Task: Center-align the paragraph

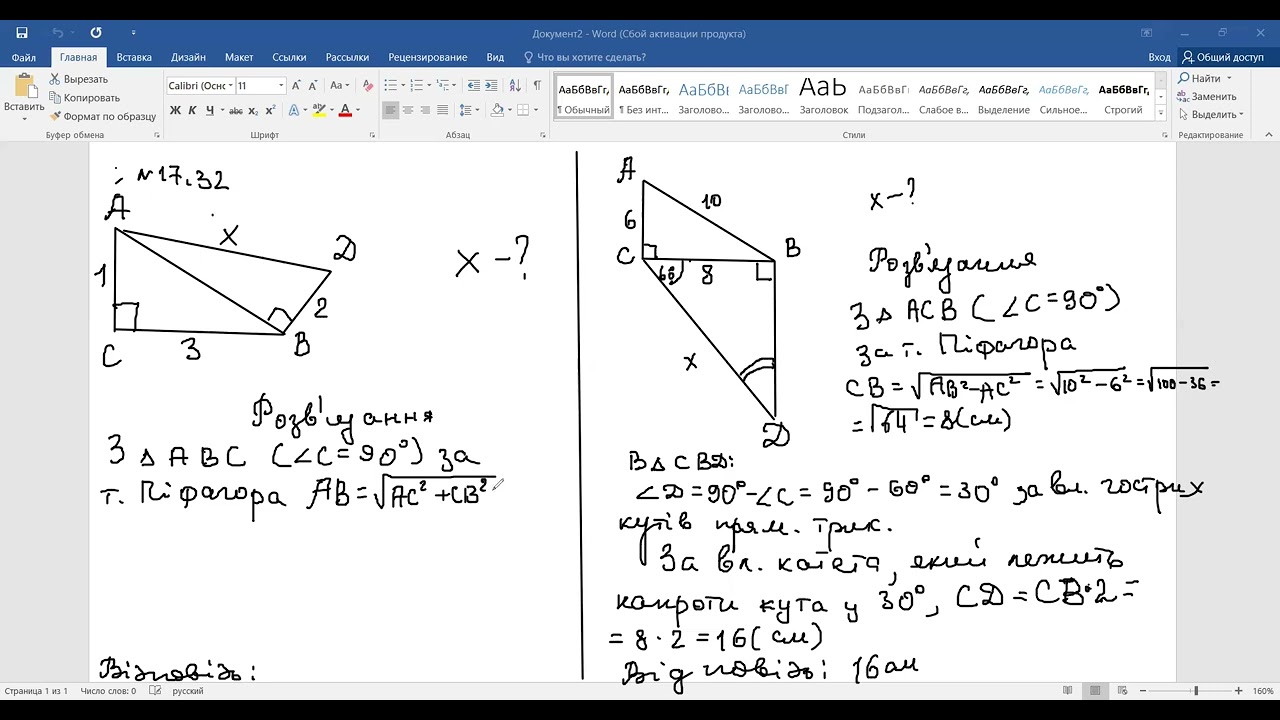Action: tap(408, 110)
